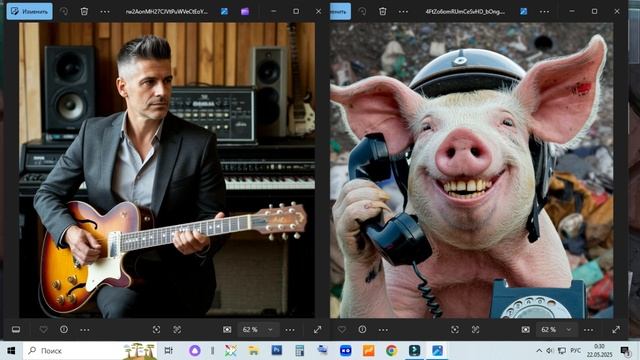Open the Windows Start menu
640x360 pixels.
coord(11,351)
